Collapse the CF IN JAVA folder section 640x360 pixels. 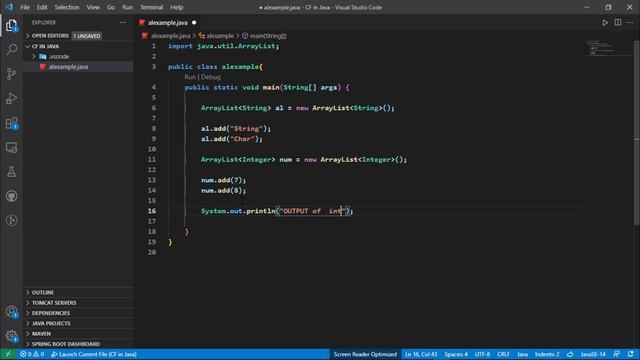point(45,46)
